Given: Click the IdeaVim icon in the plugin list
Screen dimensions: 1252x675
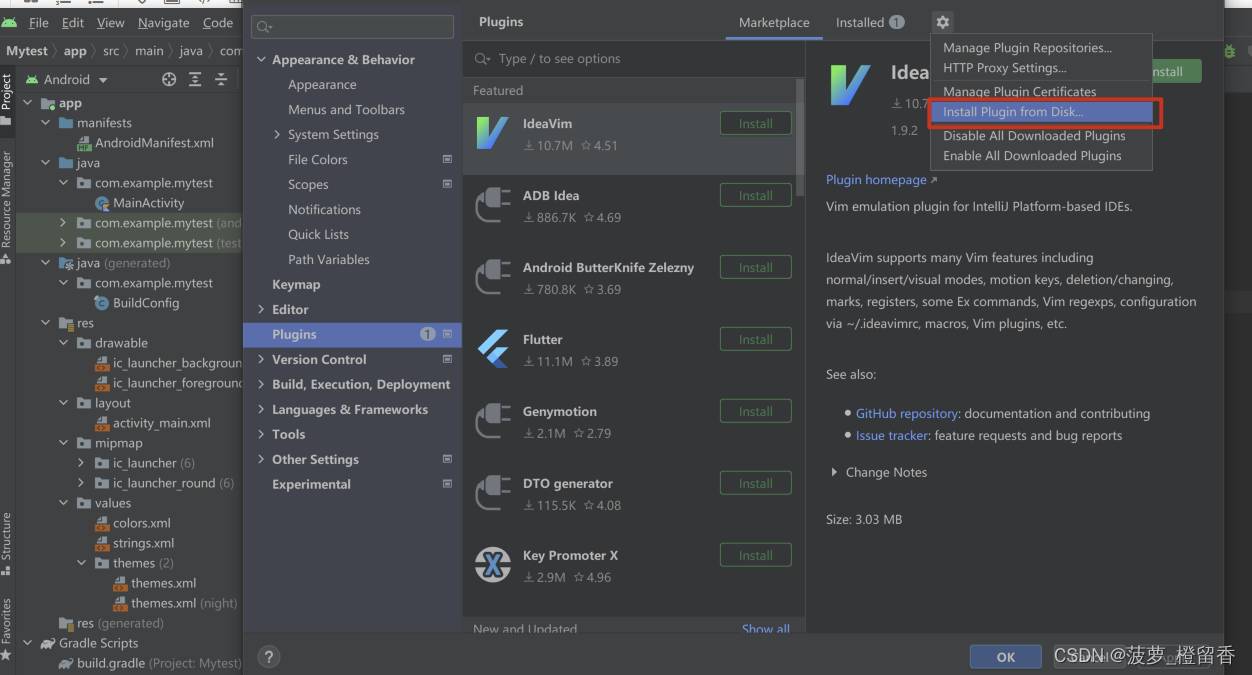Looking at the screenshot, I should (x=492, y=133).
